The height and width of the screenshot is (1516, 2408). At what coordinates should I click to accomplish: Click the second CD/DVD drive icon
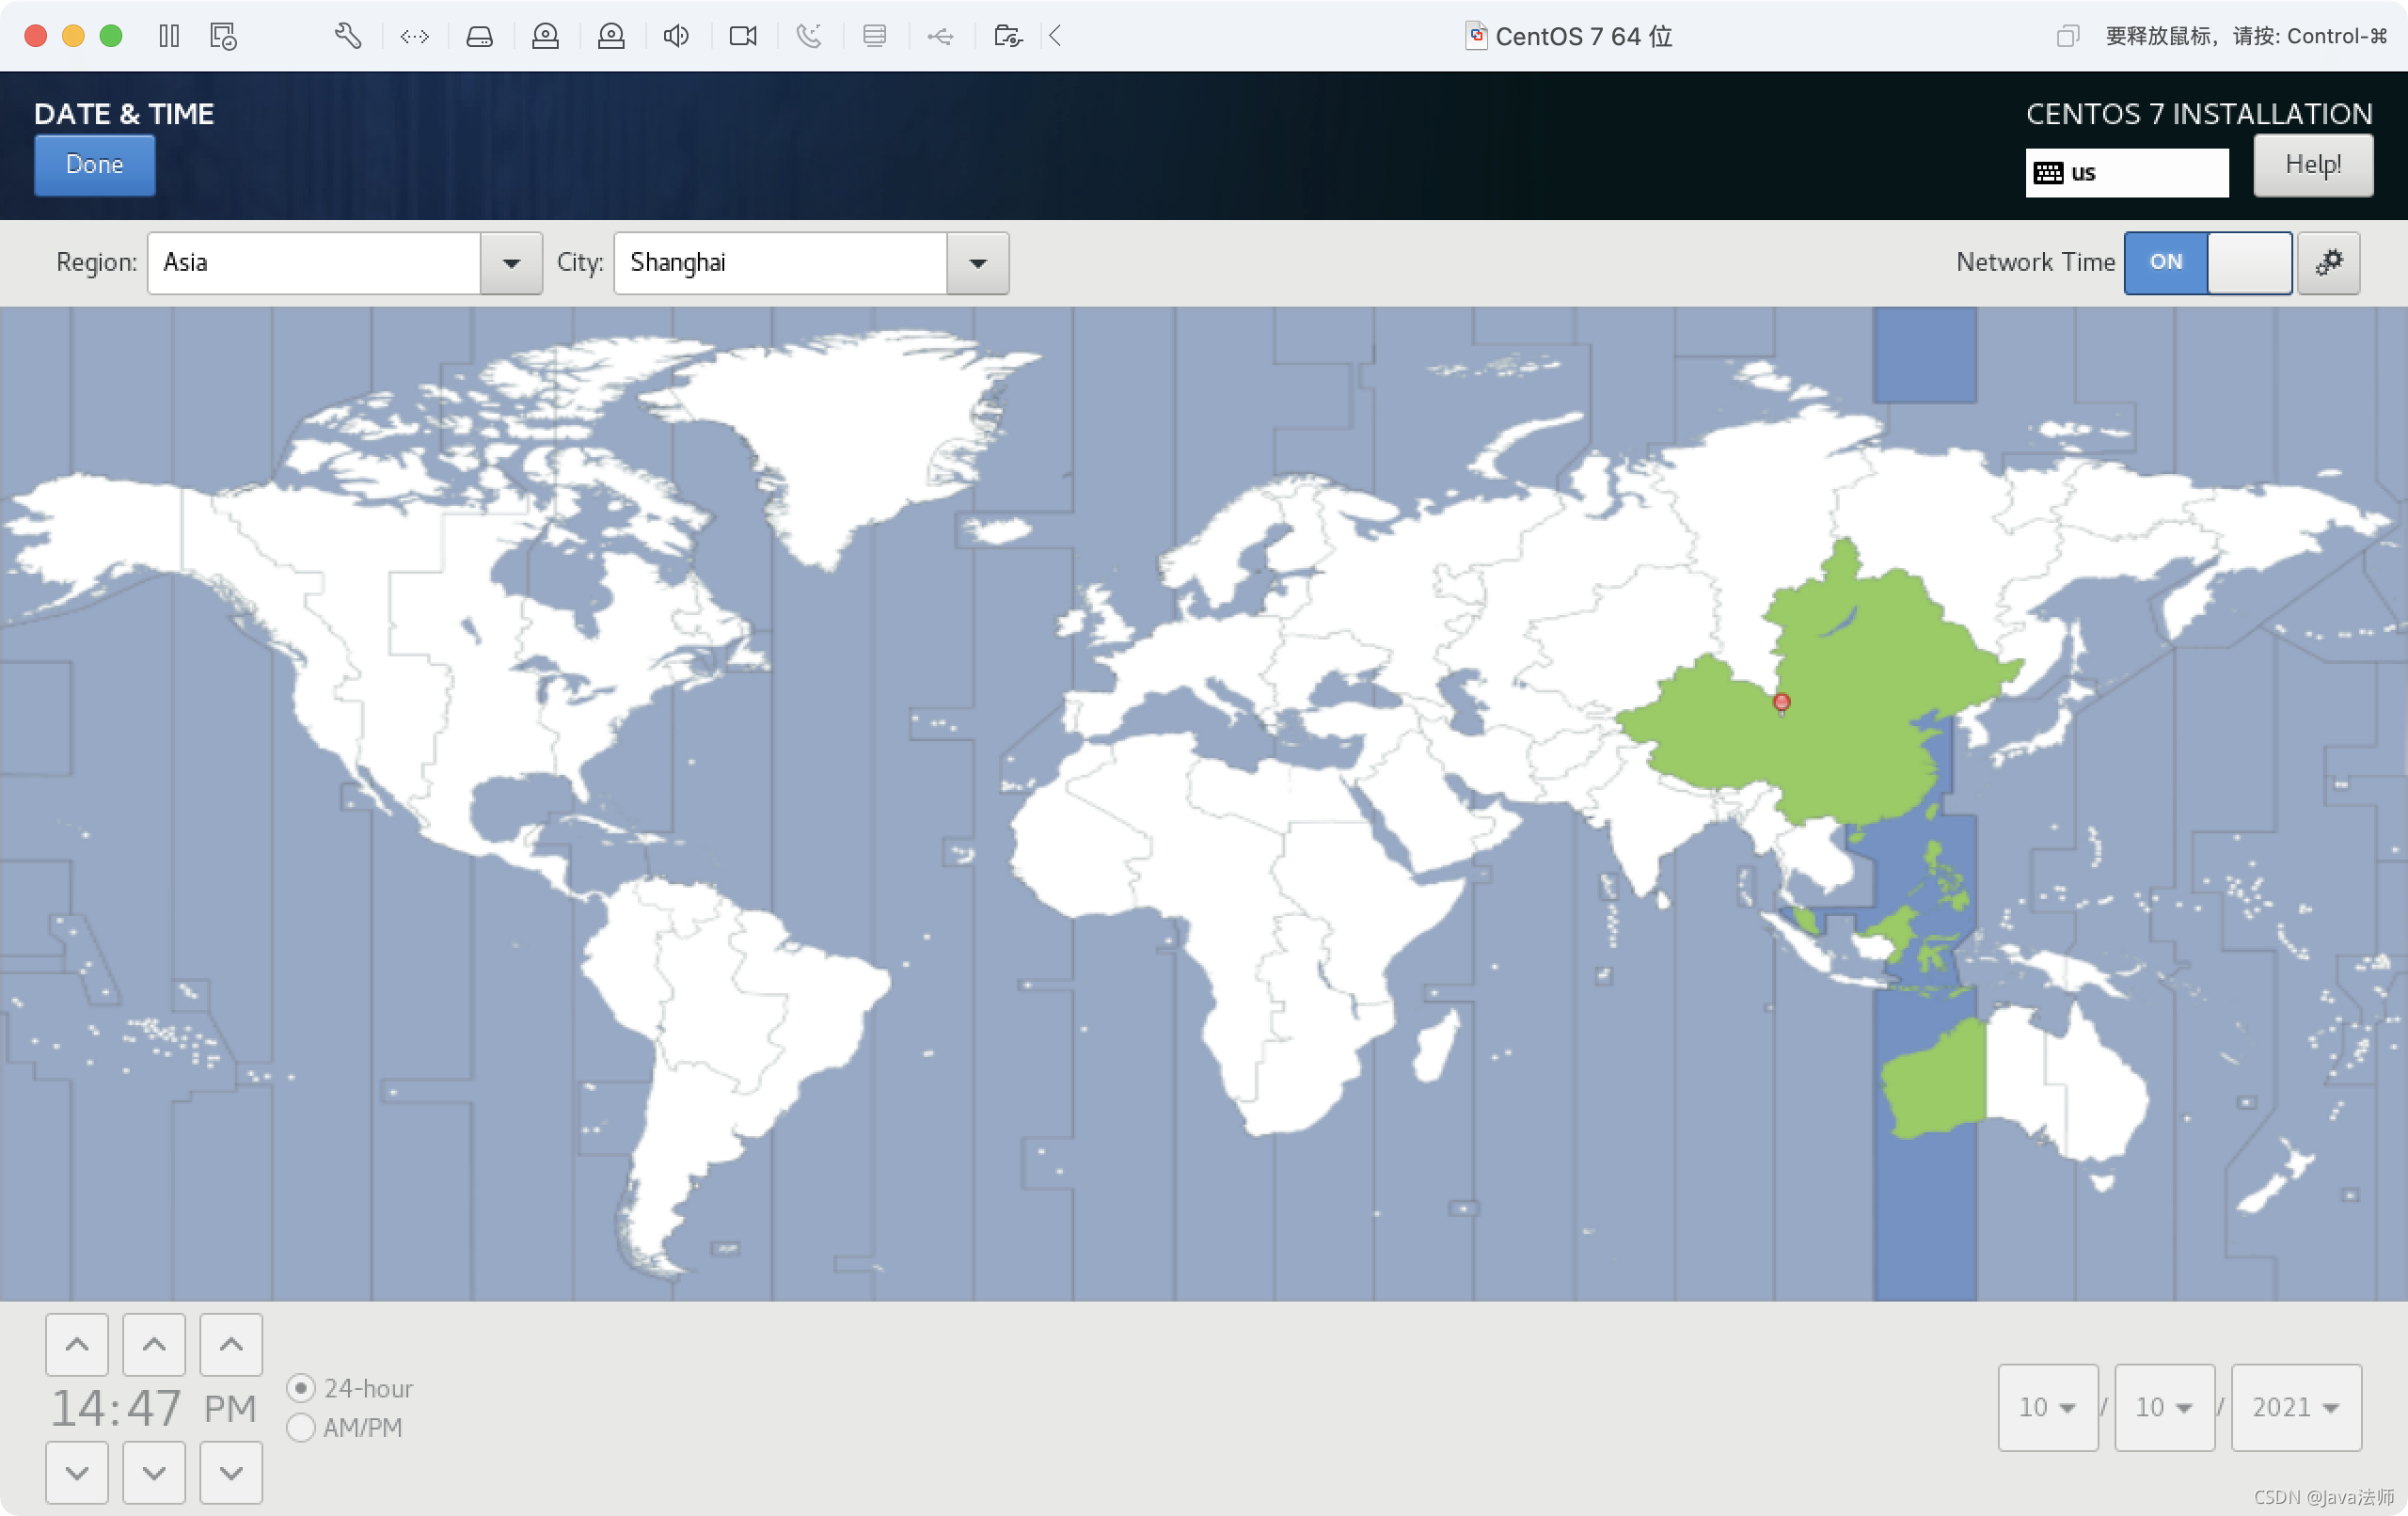click(611, 37)
